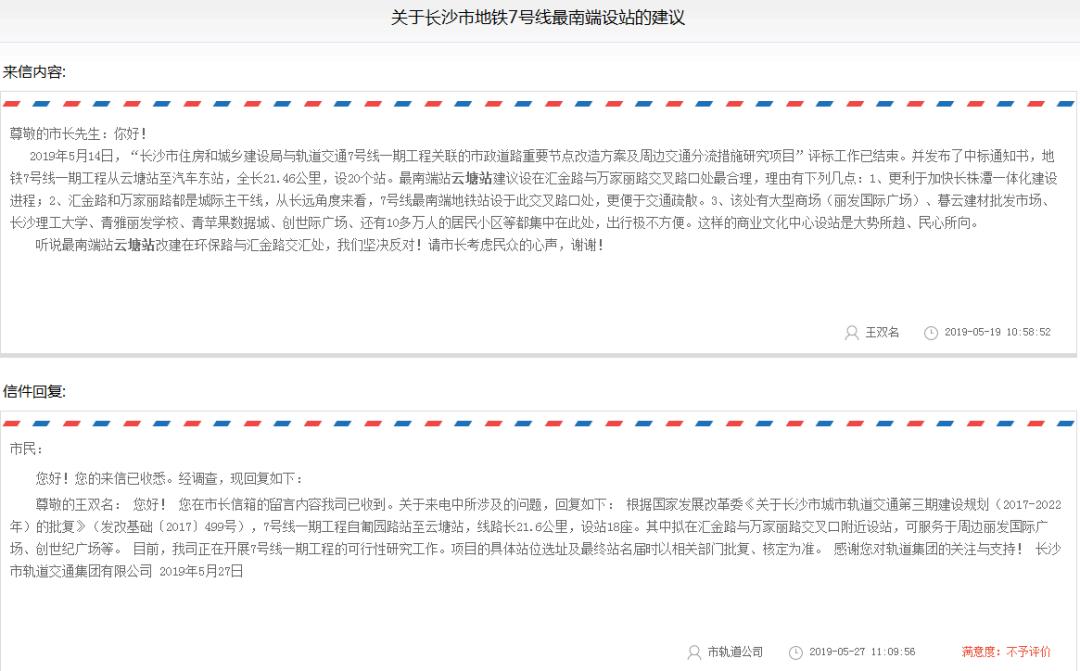This screenshot has width=1080, height=671.
Task: Click the line 您好！您的来信已收悉
Action: point(168,478)
